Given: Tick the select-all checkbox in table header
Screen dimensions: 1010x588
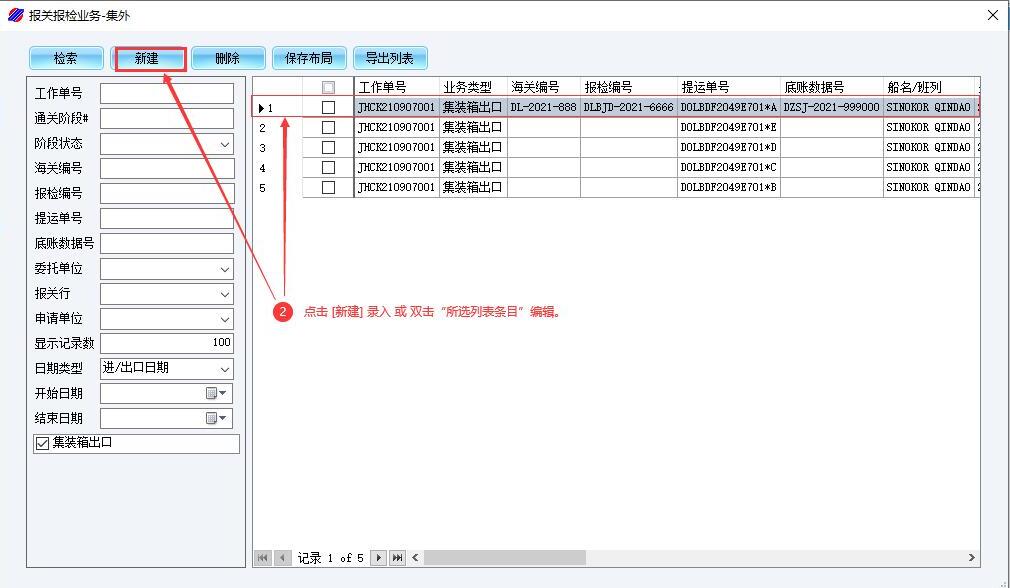Looking at the screenshot, I should (x=328, y=88).
